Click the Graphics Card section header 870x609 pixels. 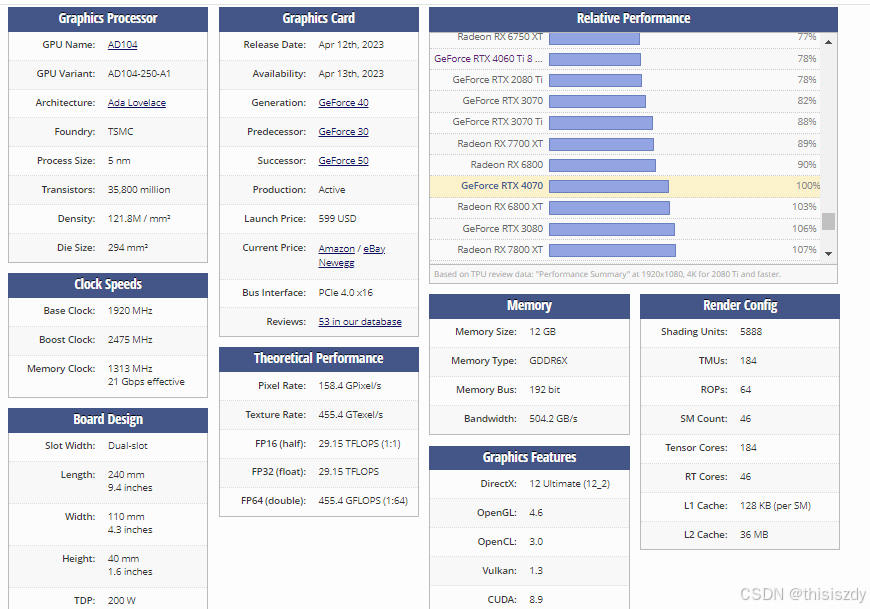point(318,19)
